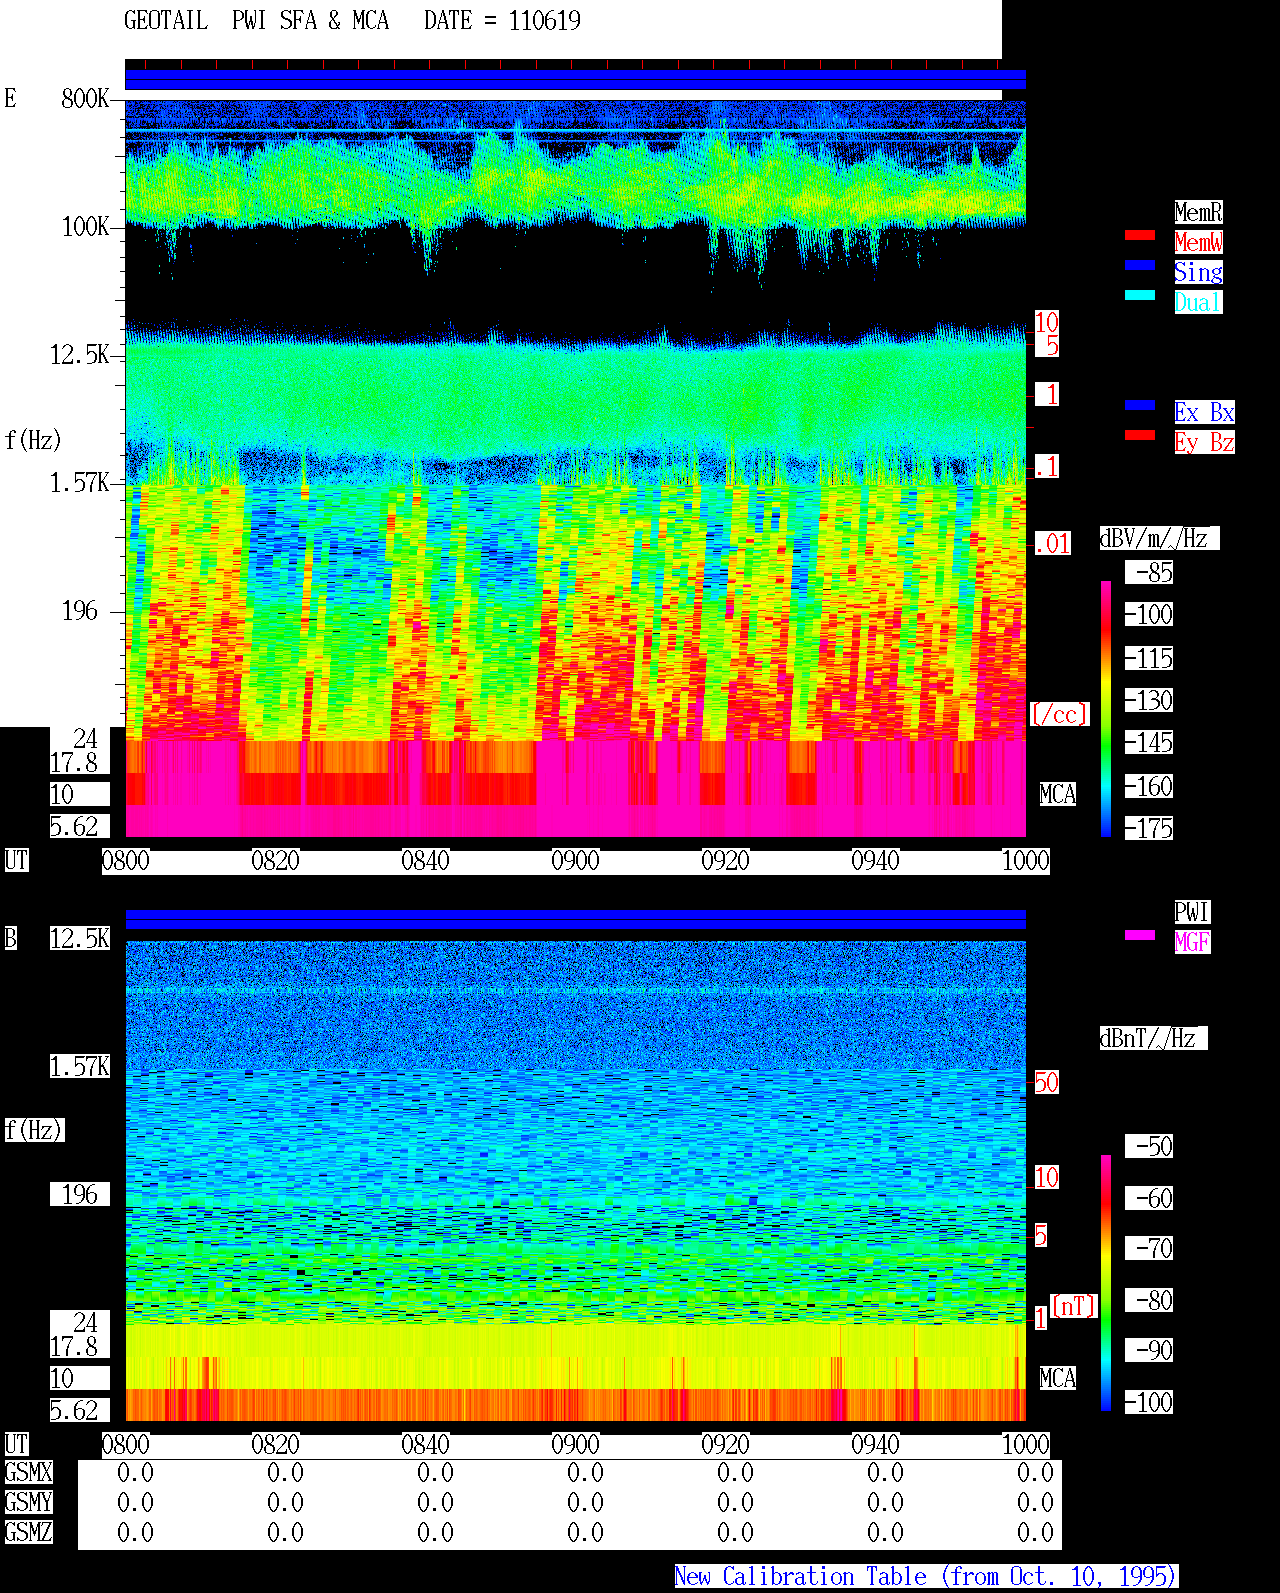Click the red MemW legend swatch

click(1140, 236)
